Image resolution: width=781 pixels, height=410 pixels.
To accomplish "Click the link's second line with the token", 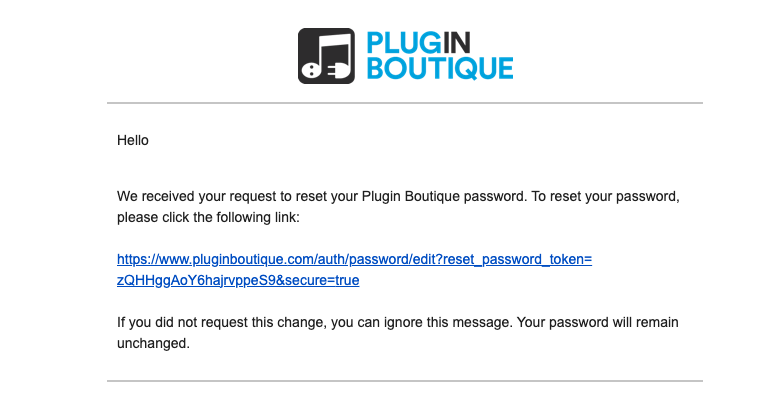I will pos(238,281).
